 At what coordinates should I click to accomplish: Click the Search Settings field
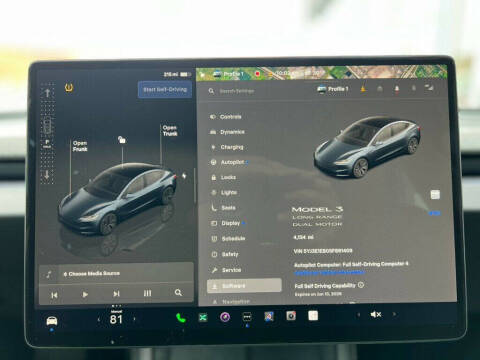[237, 91]
